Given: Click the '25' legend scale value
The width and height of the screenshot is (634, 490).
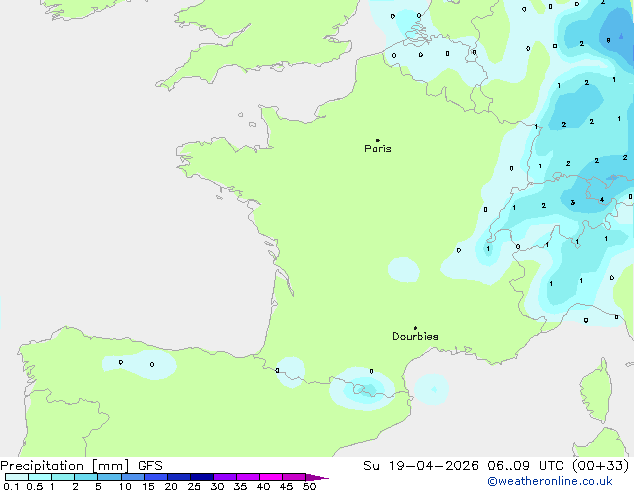Looking at the screenshot, I should [194, 486].
